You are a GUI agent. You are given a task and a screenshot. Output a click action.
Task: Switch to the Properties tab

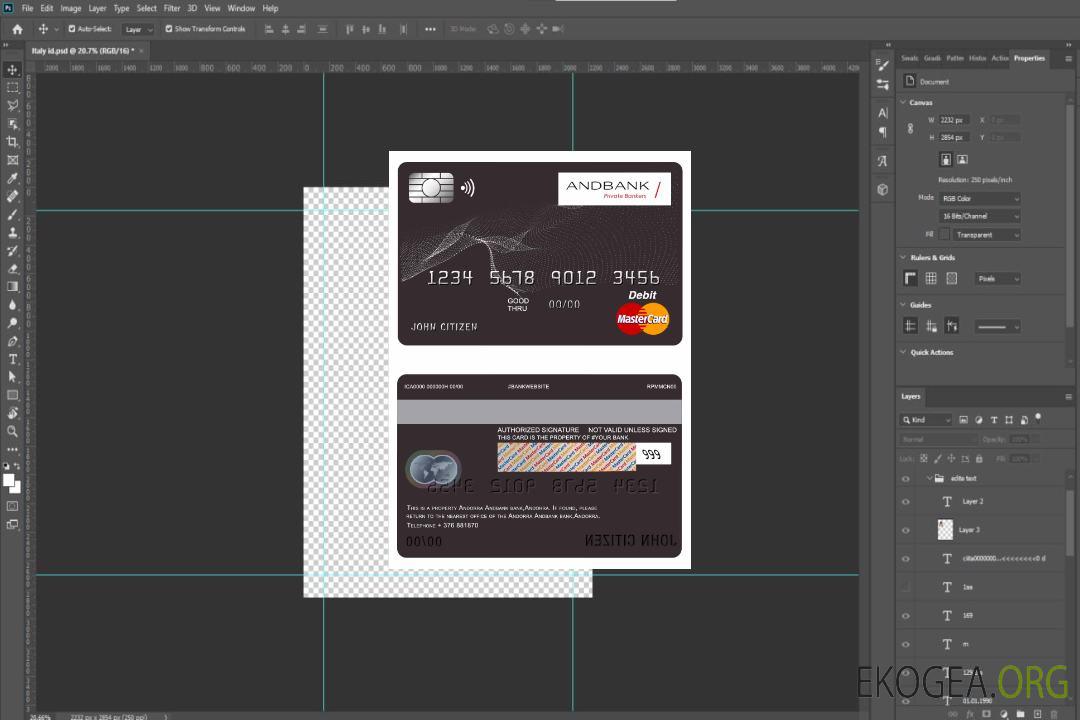tap(1029, 59)
